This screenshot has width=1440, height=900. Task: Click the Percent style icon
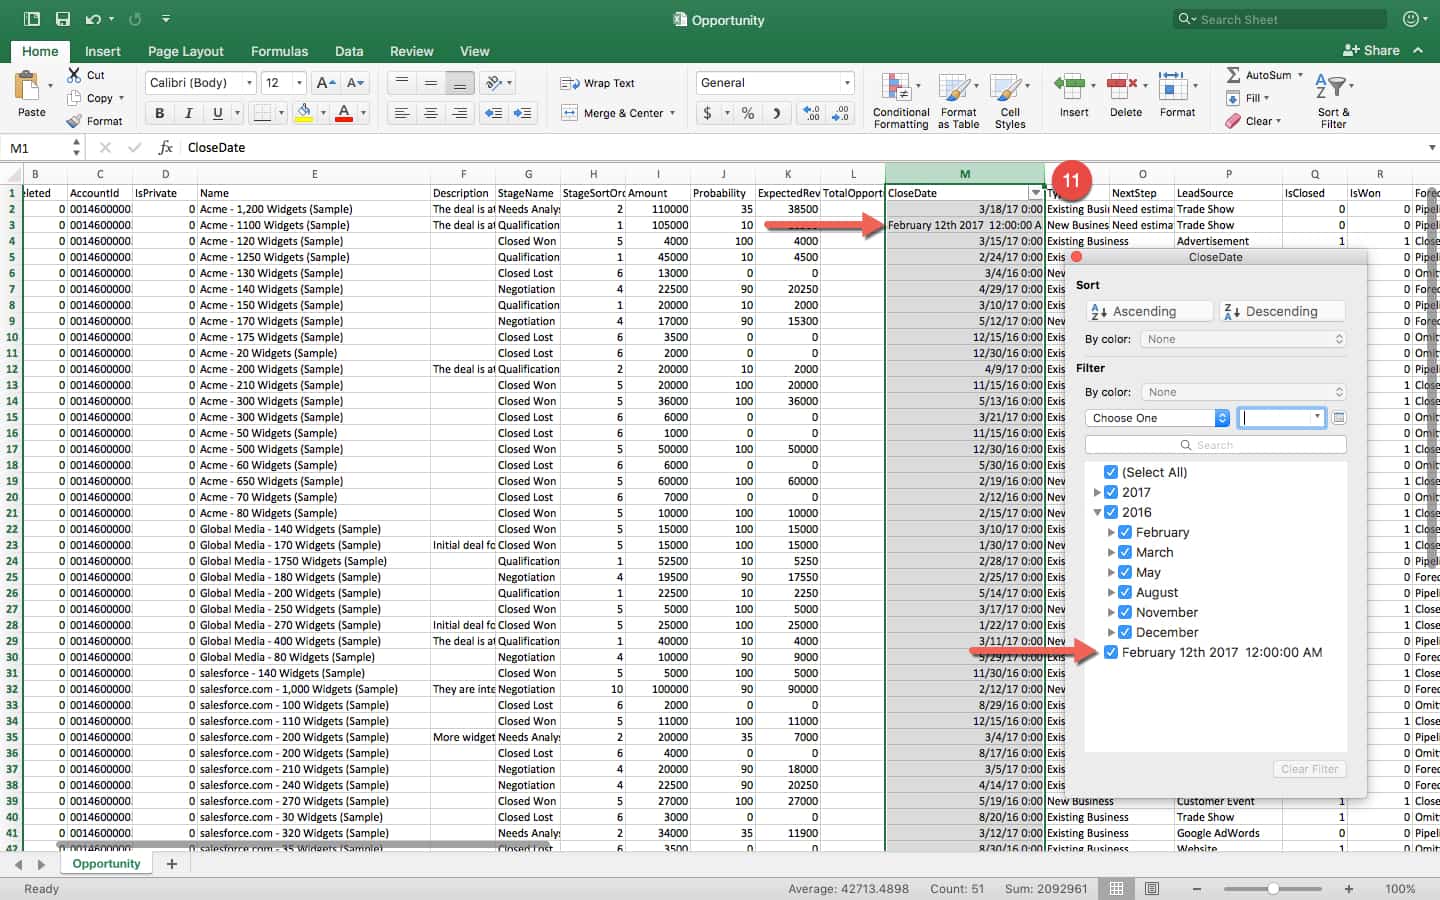748,113
